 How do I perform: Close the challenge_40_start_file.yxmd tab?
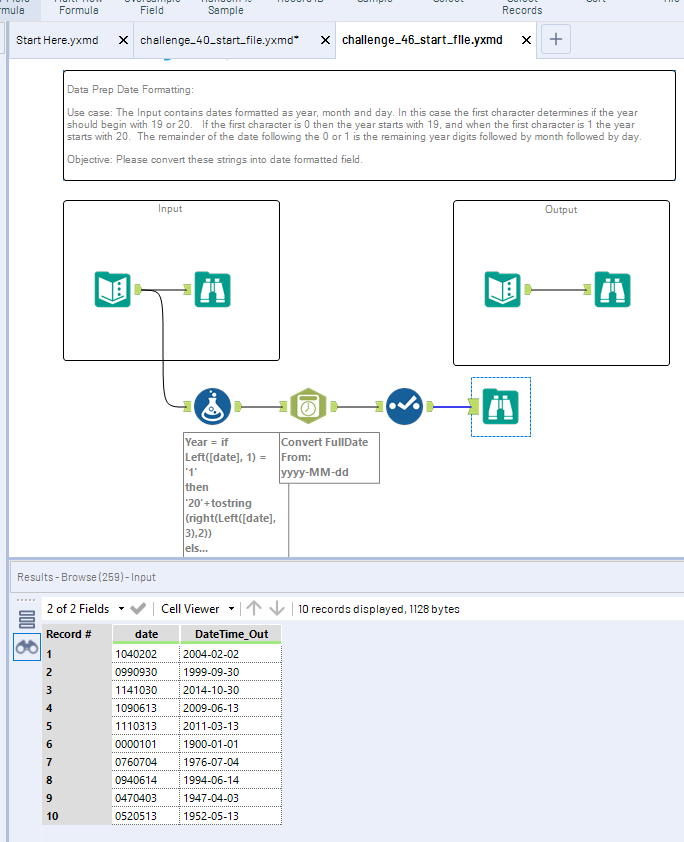[x=325, y=40]
